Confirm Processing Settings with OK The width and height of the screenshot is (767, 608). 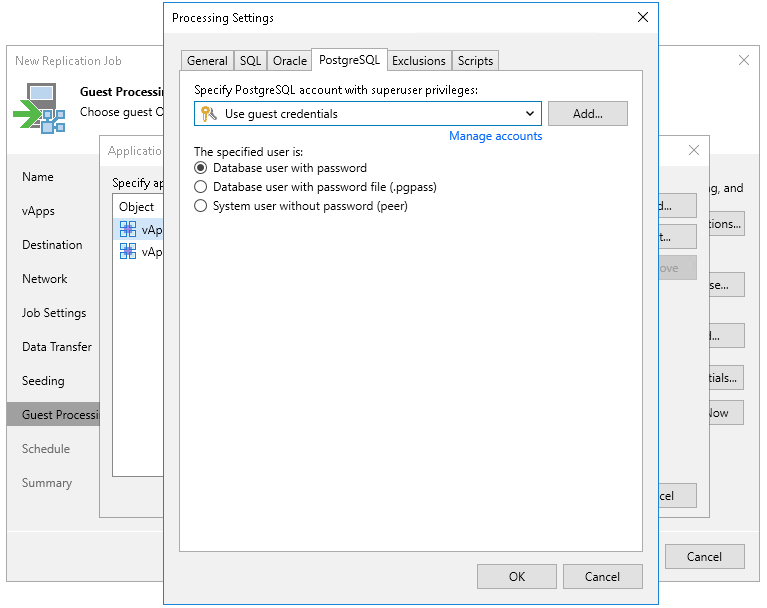click(517, 576)
